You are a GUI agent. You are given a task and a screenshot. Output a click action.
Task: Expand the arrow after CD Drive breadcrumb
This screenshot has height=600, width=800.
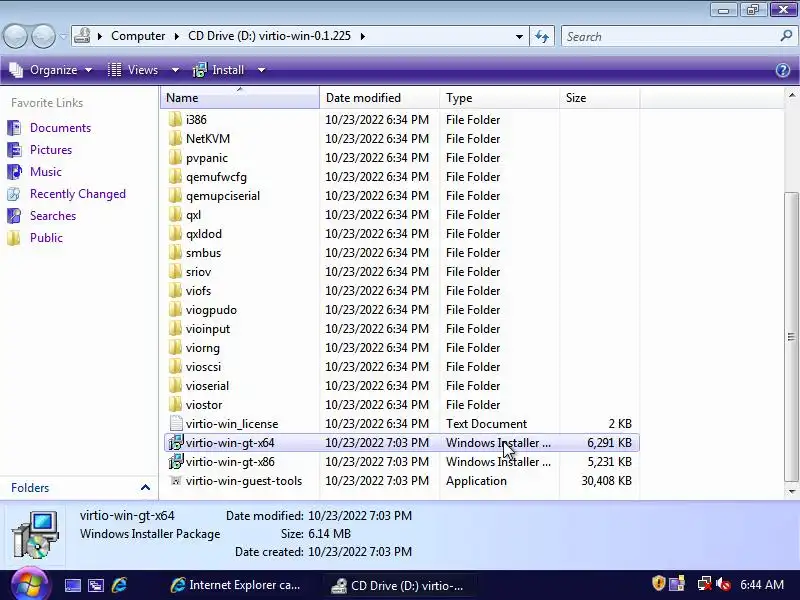362,36
